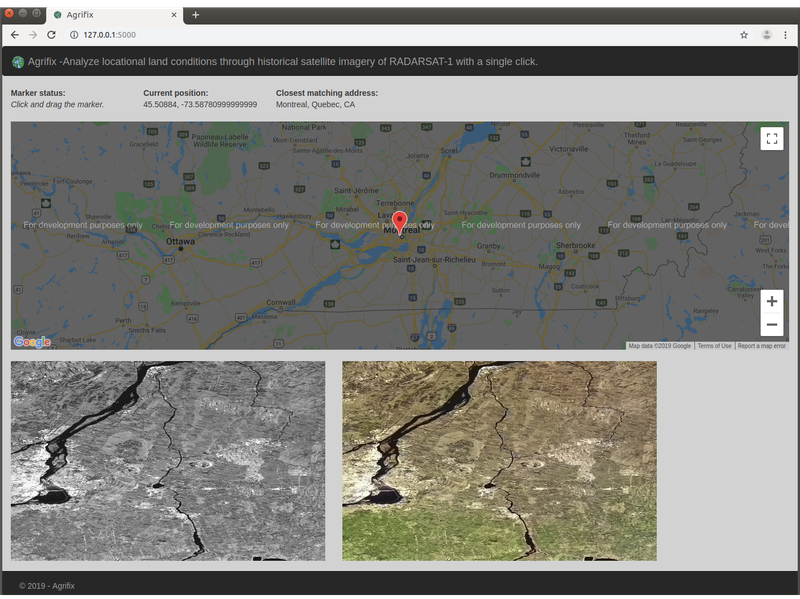
Task: Toggle fullscreen map view
Action: [771, 139]
